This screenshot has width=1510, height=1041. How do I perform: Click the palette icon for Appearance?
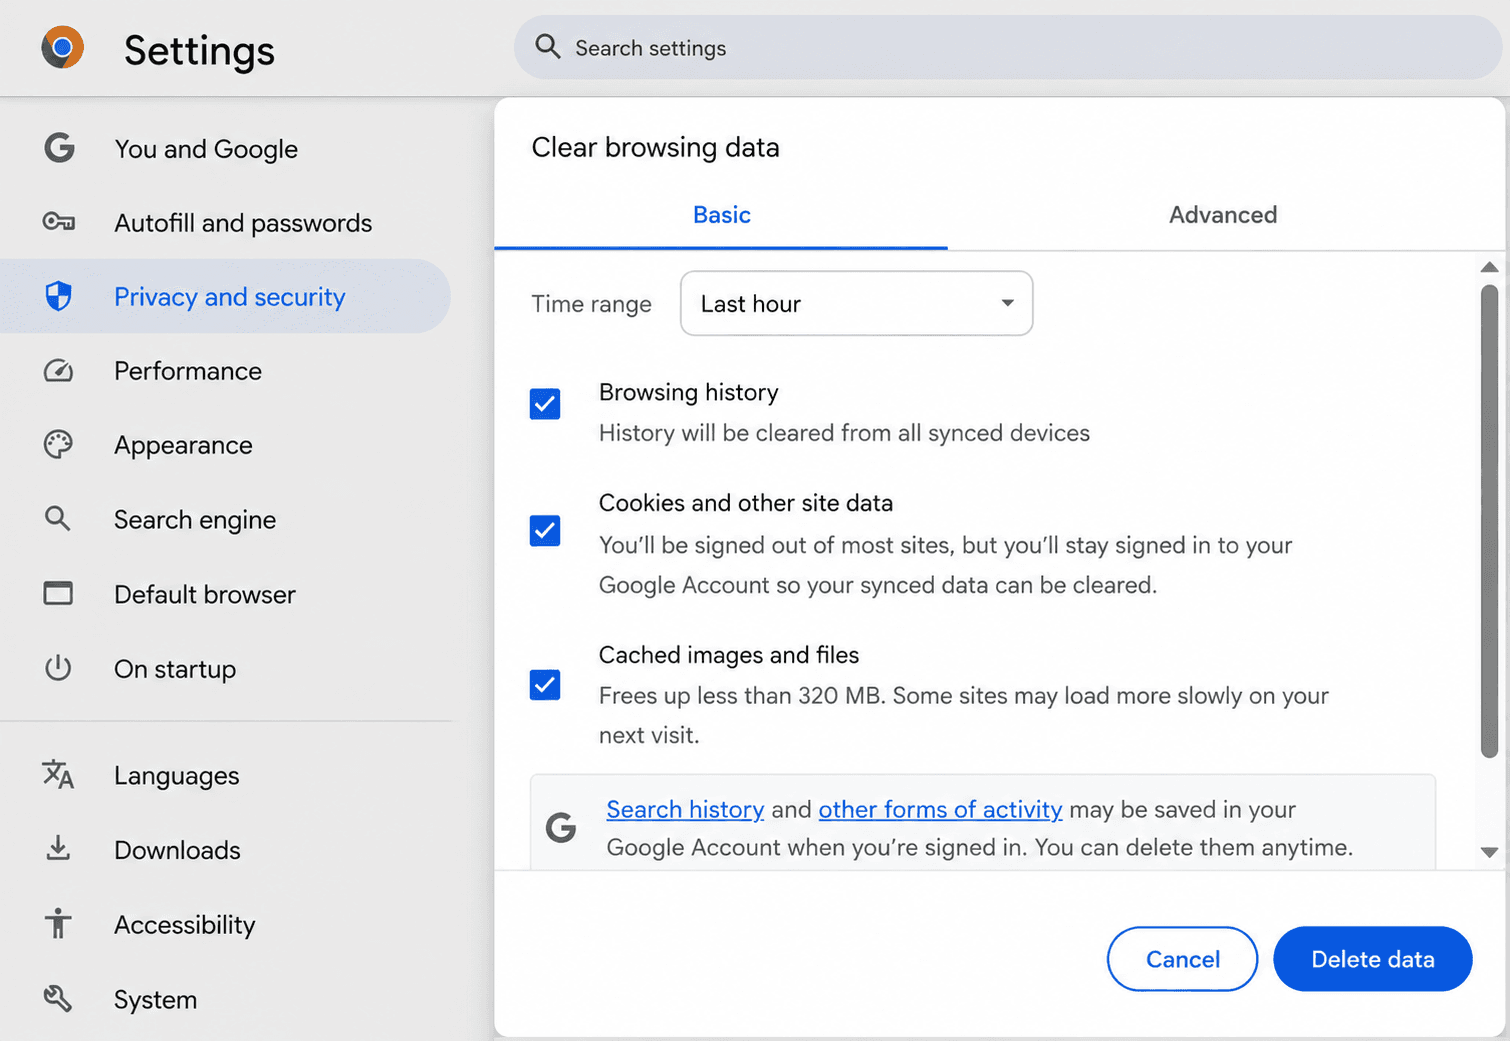pos(59,445)
